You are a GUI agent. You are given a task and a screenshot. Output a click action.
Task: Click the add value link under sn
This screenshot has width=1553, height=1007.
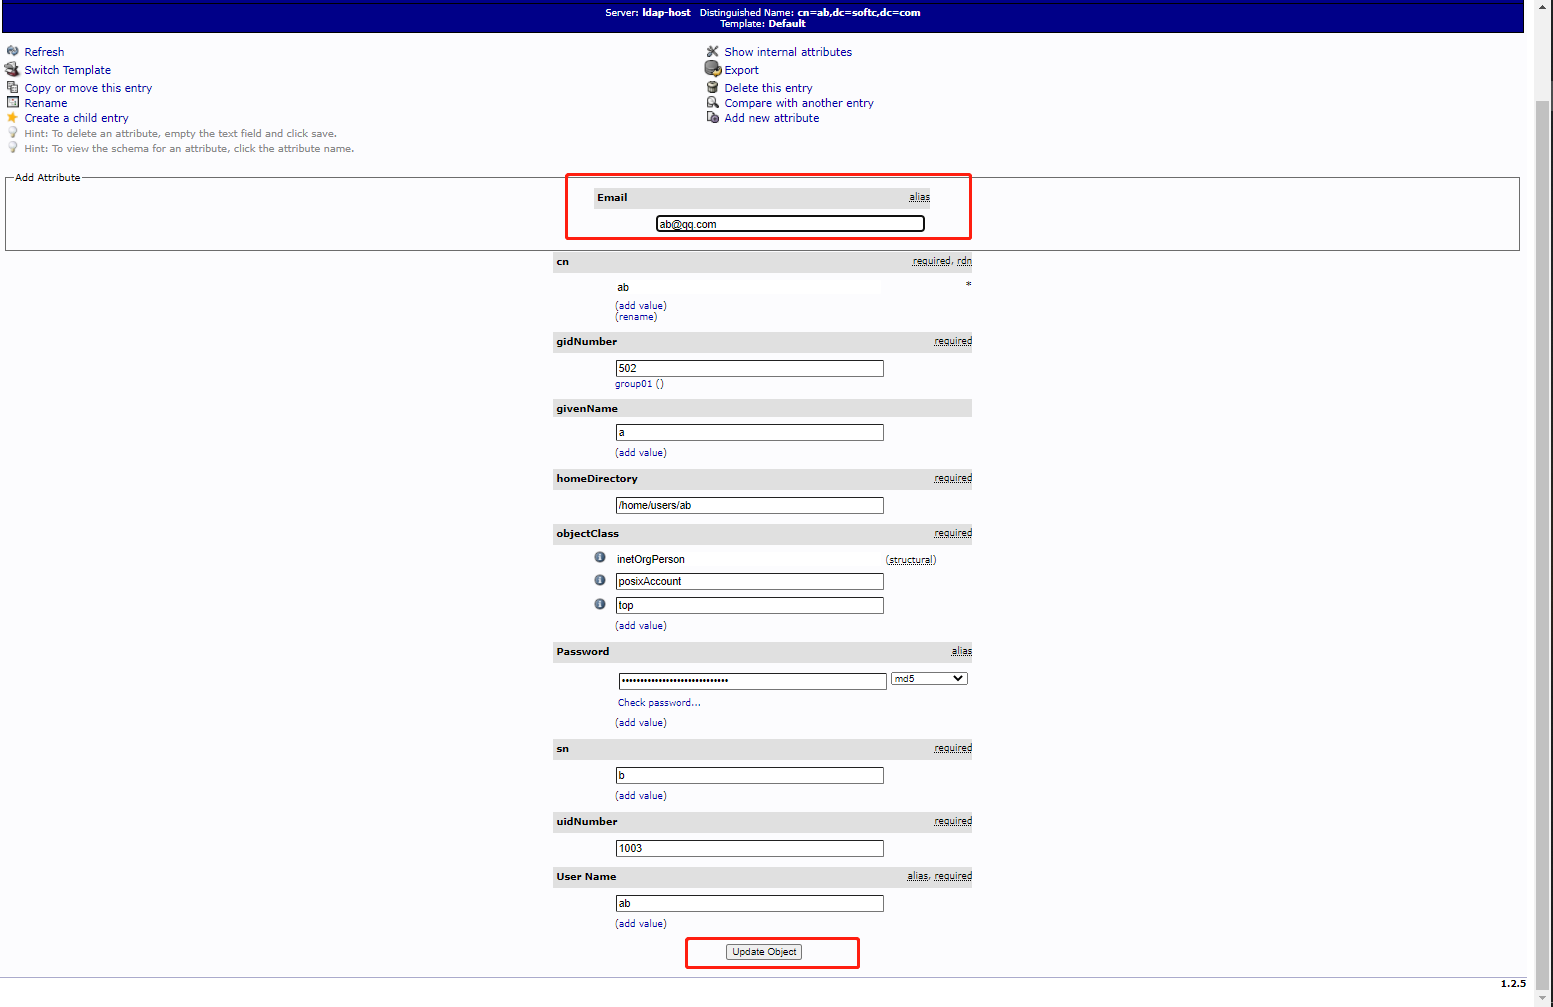[x=640, y=795]
